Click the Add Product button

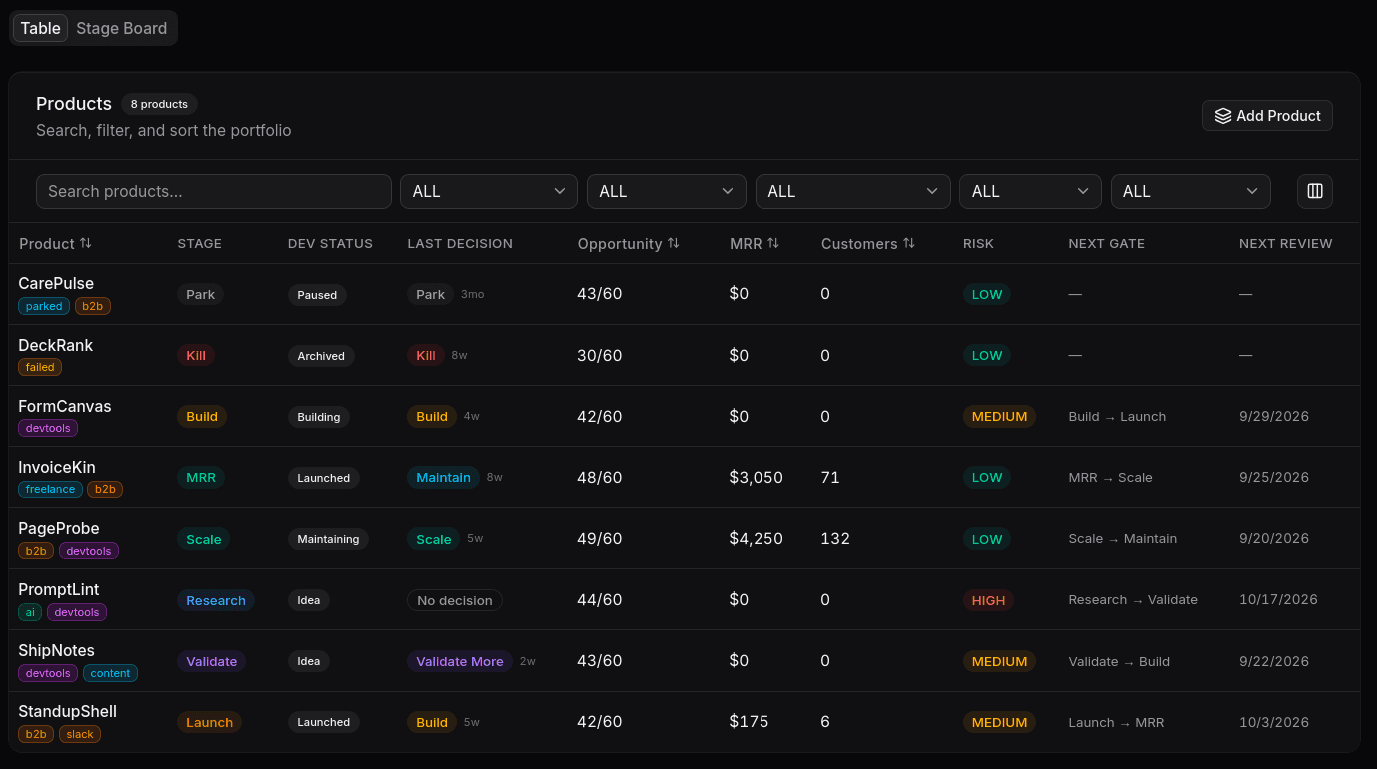coord(1267,116)
